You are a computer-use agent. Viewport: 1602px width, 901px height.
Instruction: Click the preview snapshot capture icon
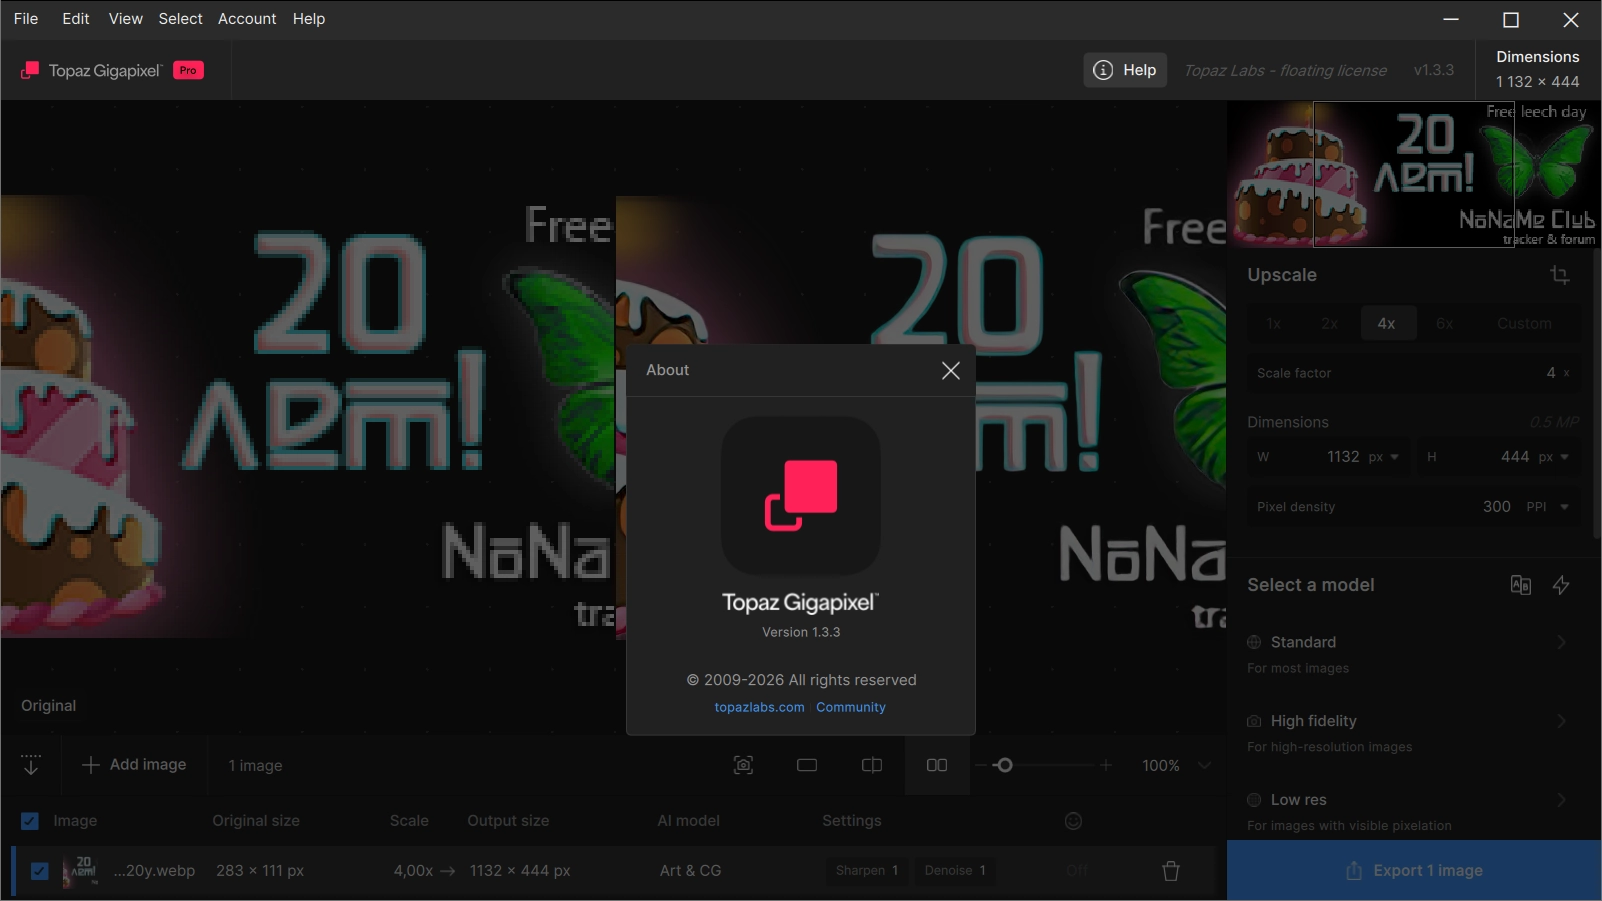click(743, 766)
